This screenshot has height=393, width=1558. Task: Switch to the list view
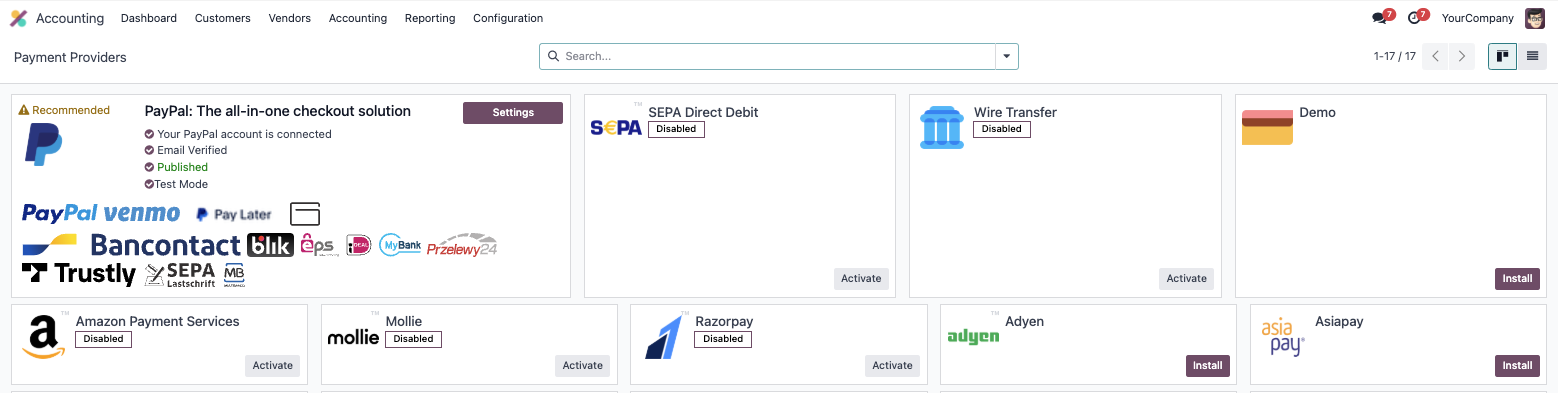pyautogui.click(x=1532, y=56)
